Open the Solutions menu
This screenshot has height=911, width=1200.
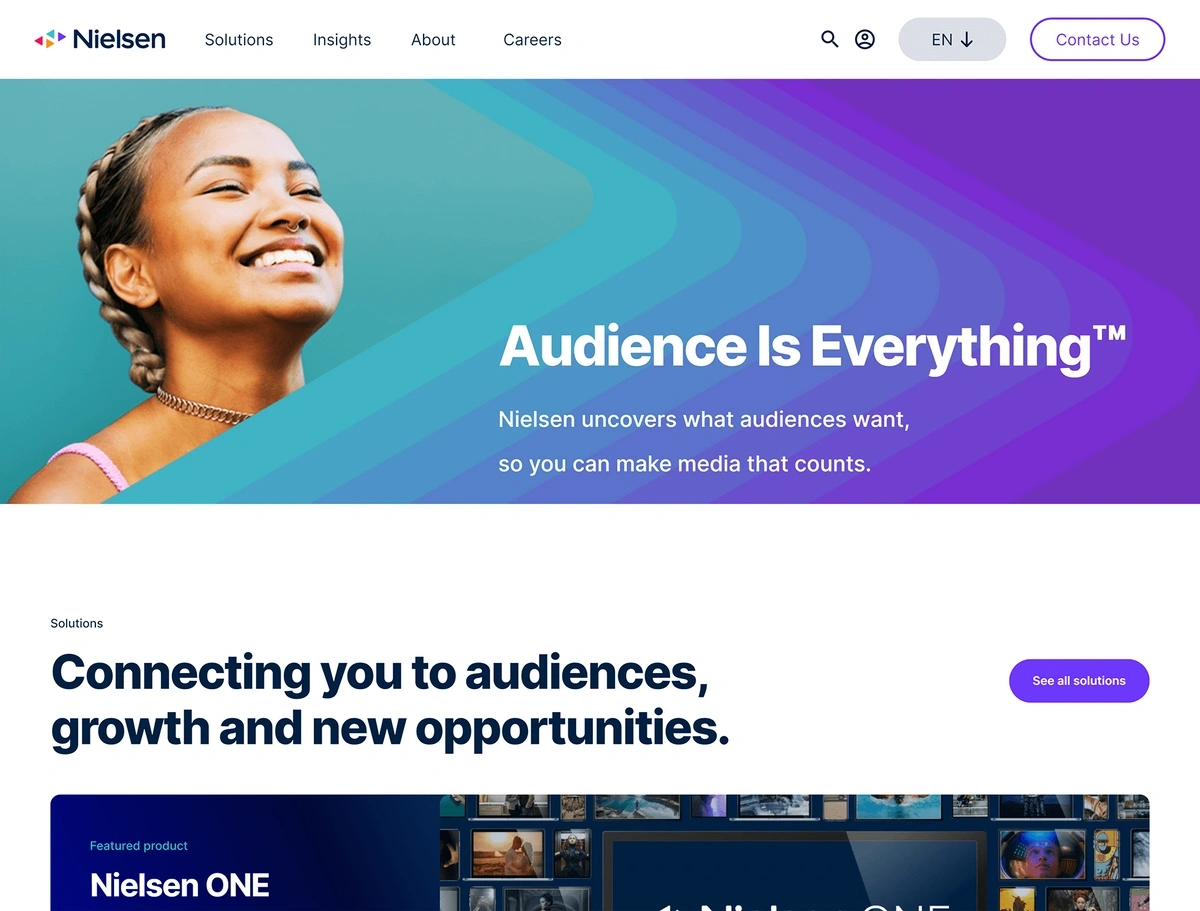[x=239, y=40]
